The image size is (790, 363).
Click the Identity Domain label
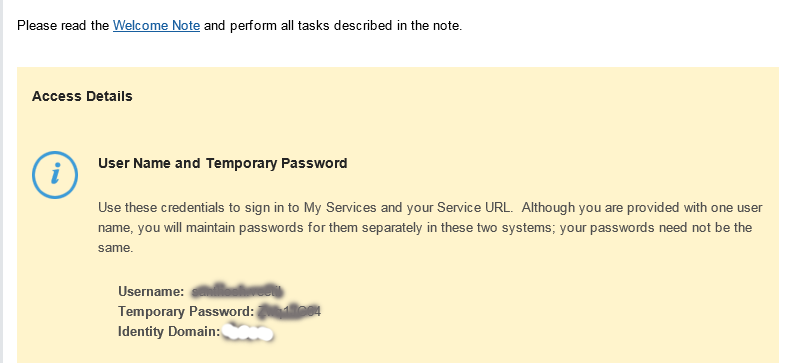click(x=169, y=332)
